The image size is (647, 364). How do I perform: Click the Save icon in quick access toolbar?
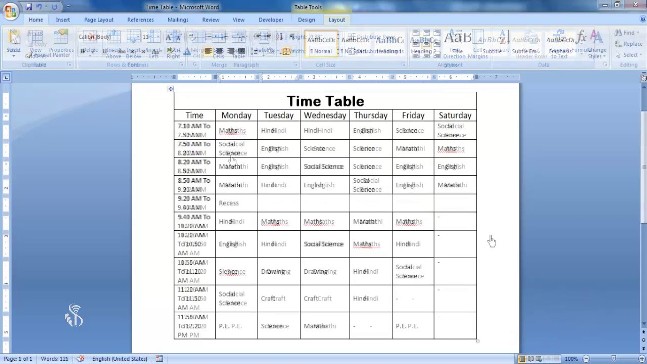(29, 7)
